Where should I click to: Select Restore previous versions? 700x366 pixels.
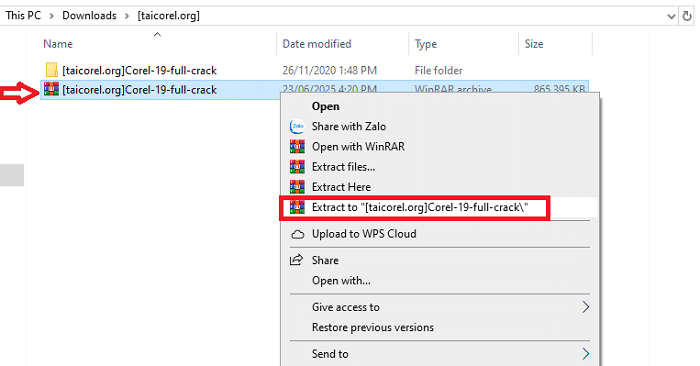373,328
